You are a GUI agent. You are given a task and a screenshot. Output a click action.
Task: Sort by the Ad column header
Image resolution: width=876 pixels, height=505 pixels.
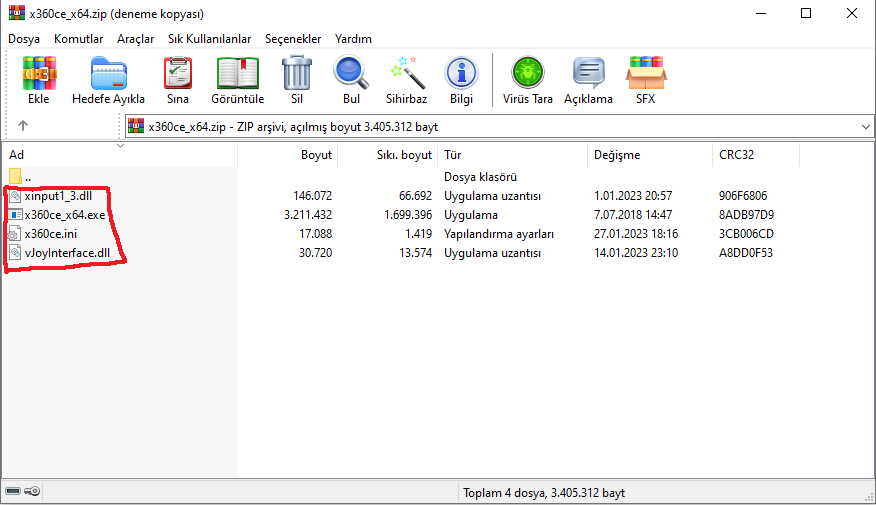(120, 155)
